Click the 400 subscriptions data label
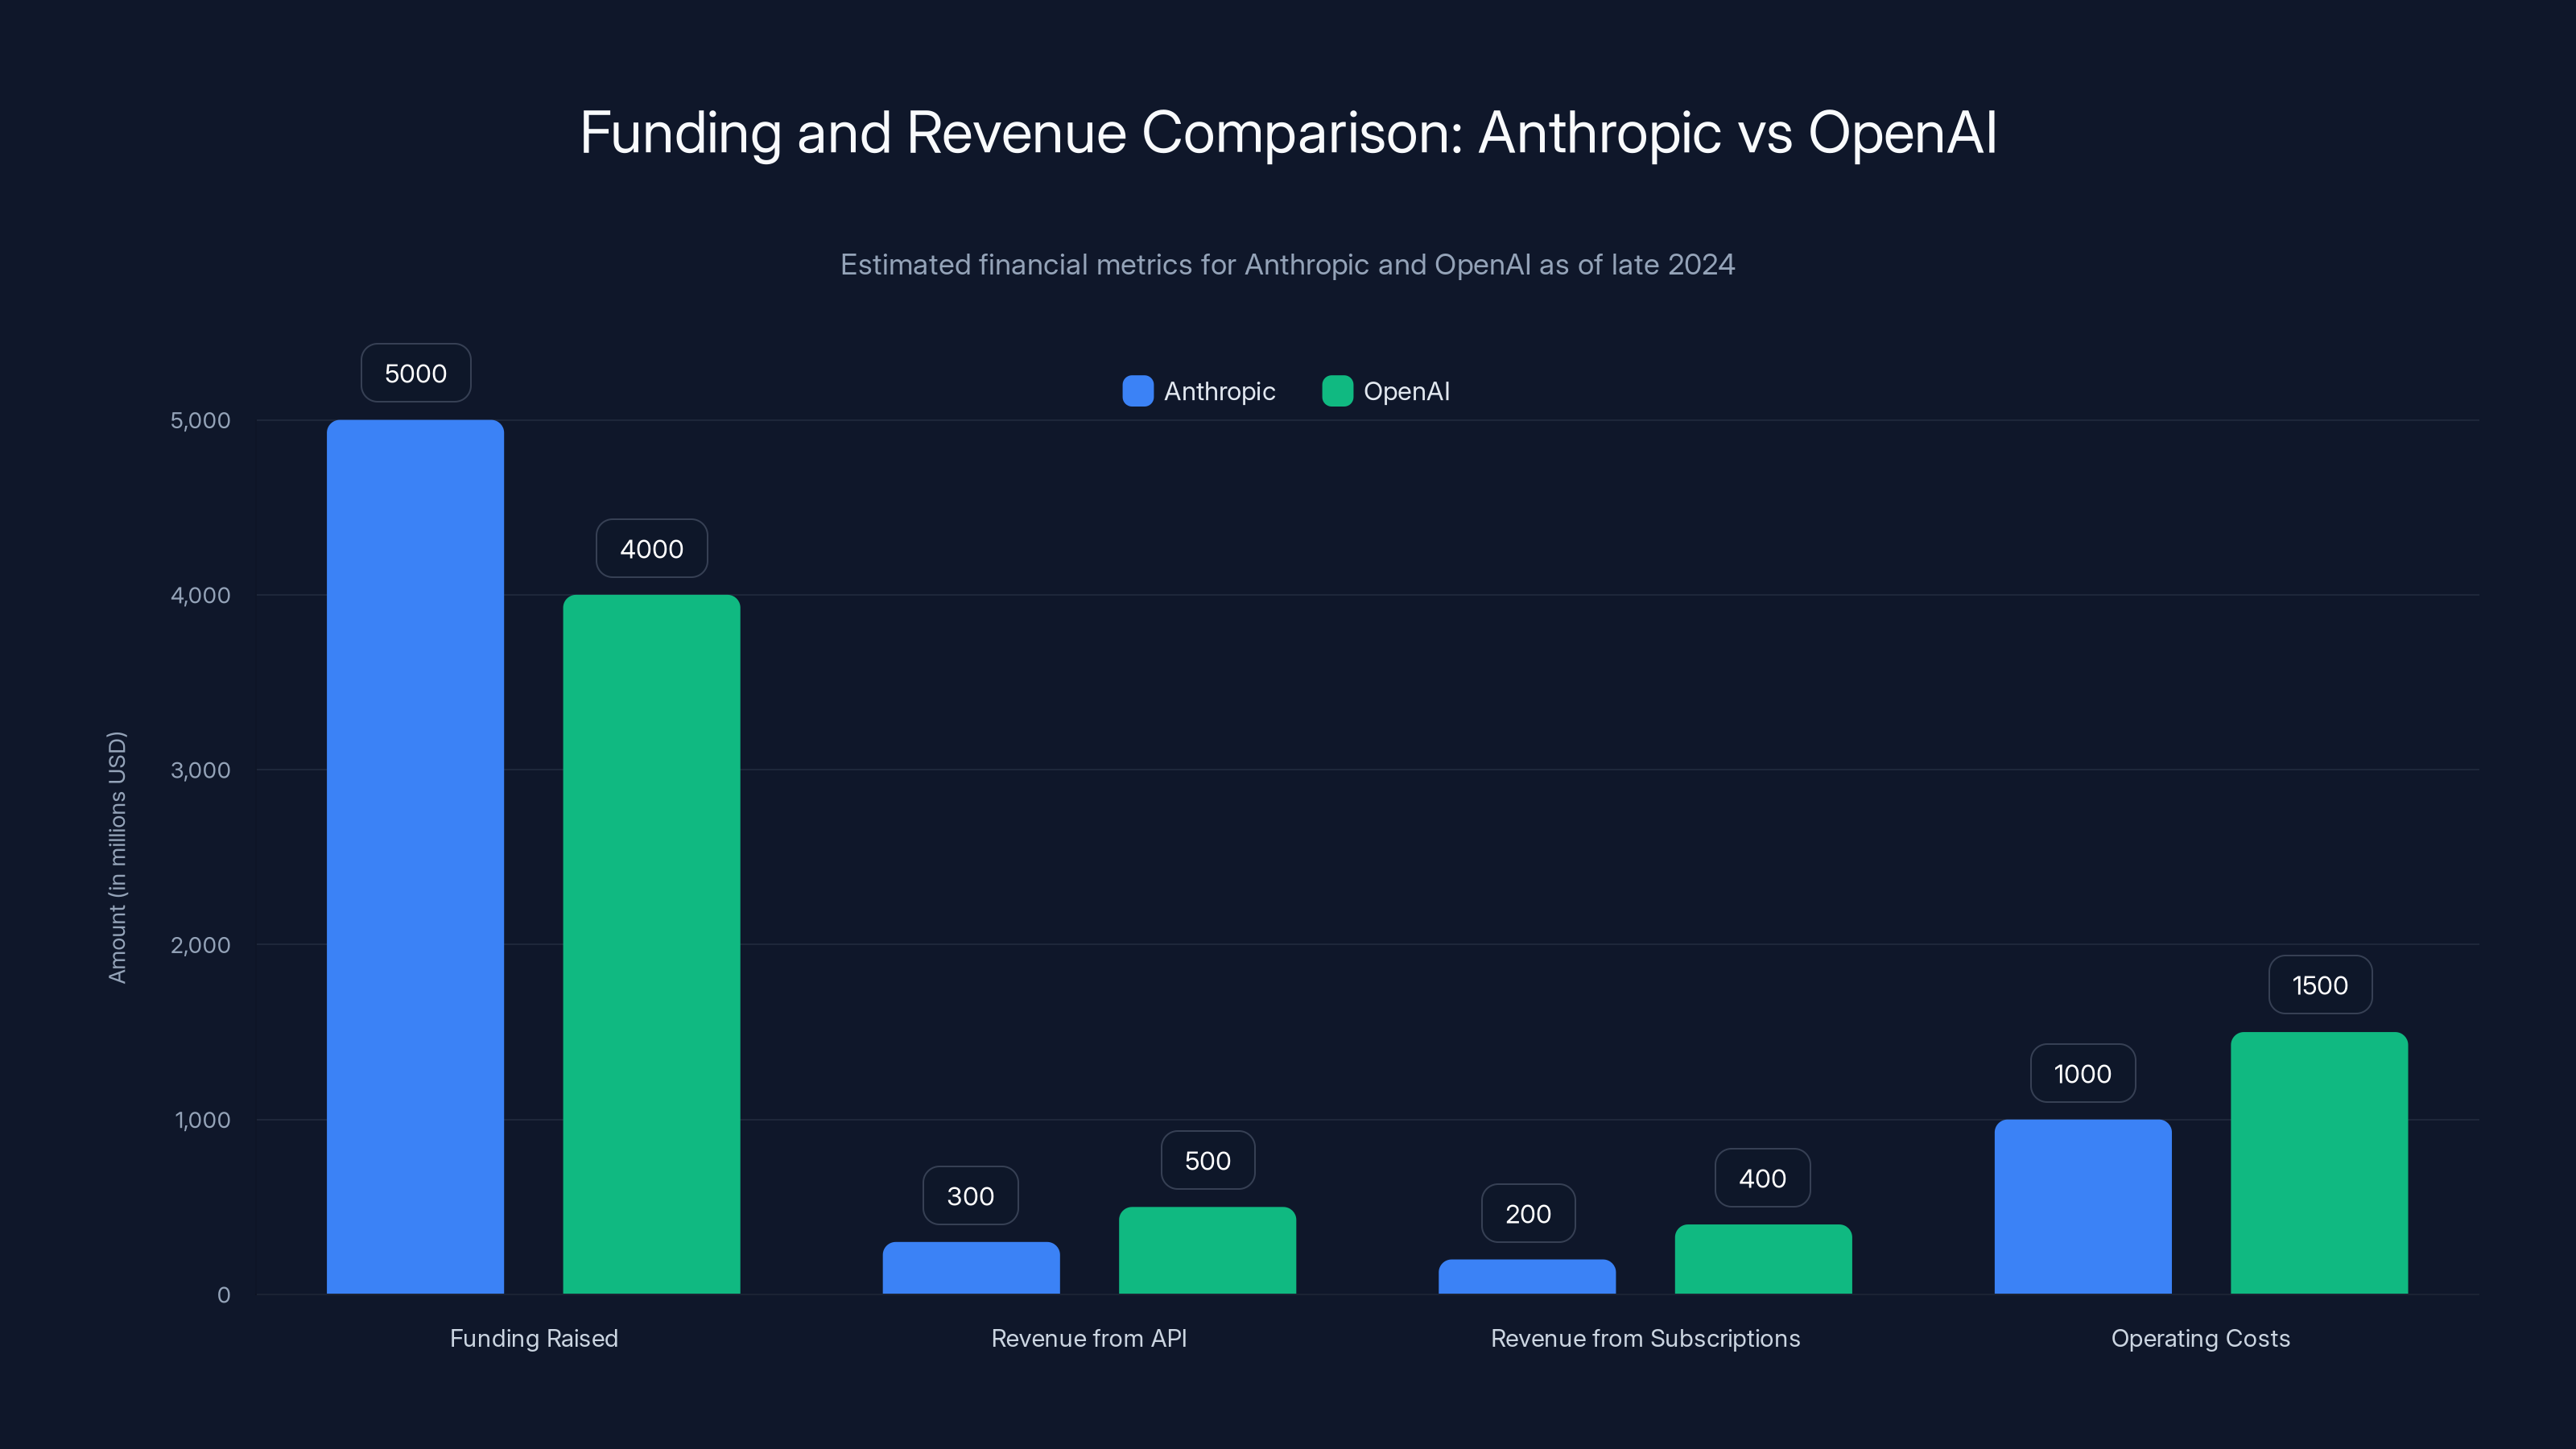Viewport: 2576px width, 1449px height. click(x=1762, y=1178)
